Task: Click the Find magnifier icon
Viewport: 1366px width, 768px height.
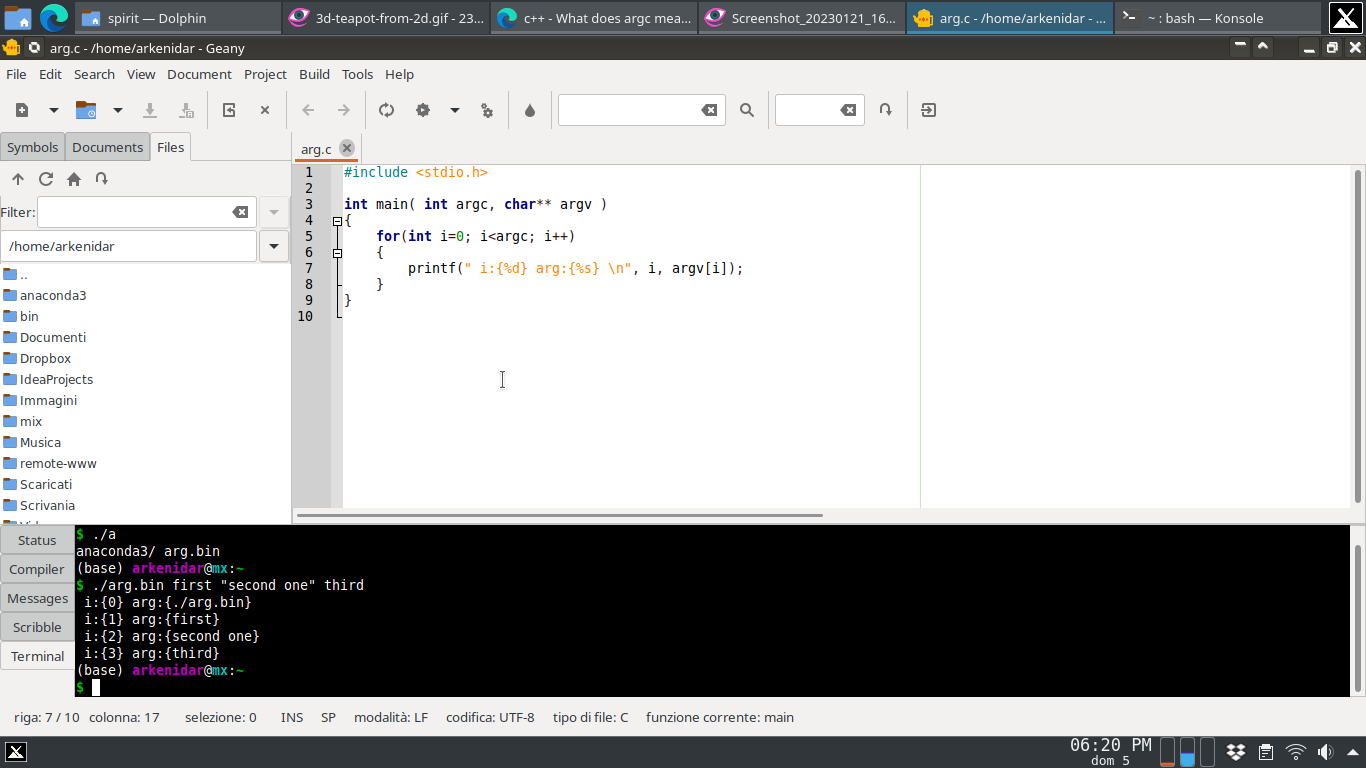Action: [747, 110]
